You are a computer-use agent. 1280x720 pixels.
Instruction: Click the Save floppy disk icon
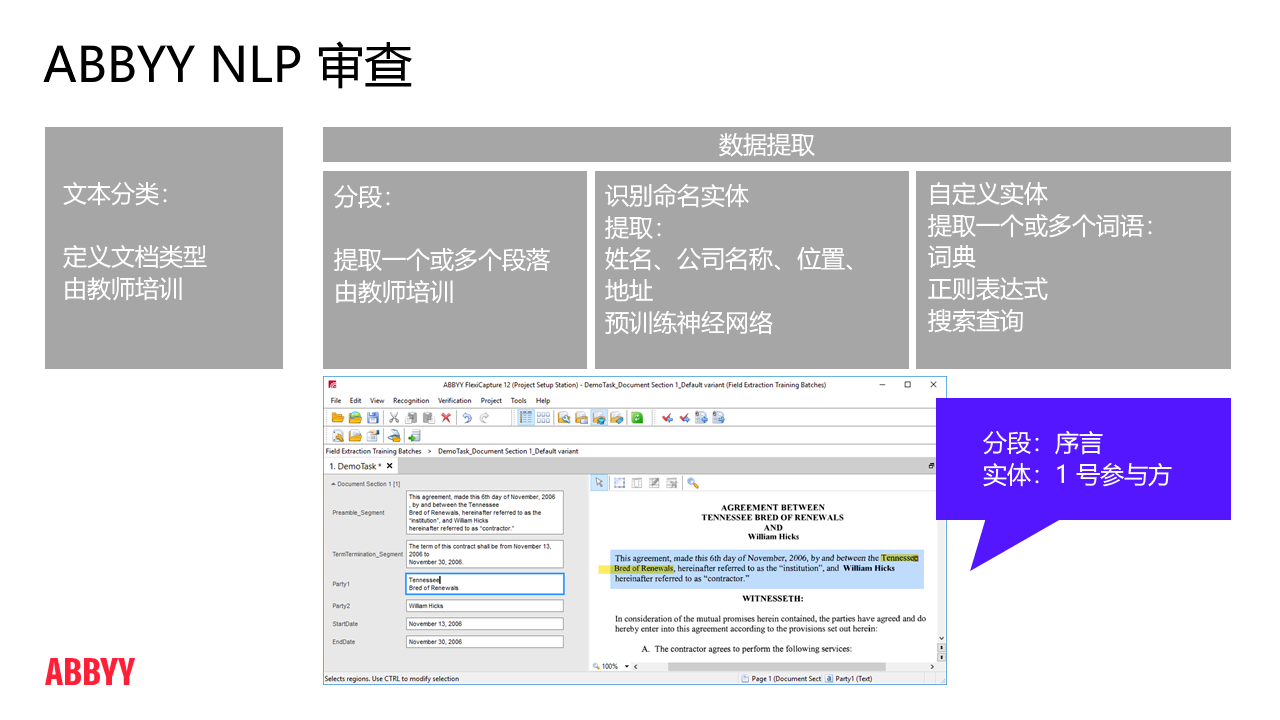click(373, 418)
